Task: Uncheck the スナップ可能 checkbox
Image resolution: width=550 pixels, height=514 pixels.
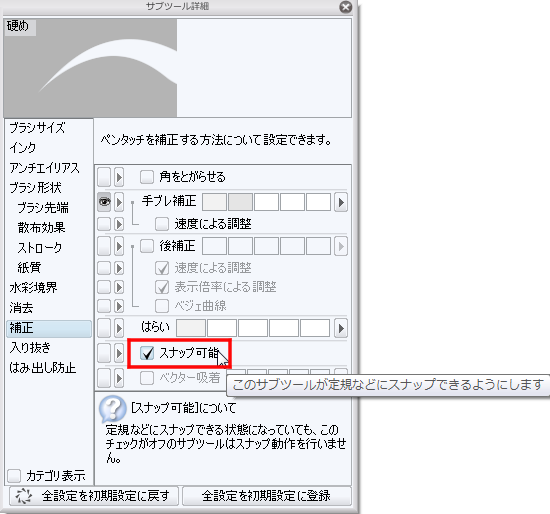Action: 147,353
